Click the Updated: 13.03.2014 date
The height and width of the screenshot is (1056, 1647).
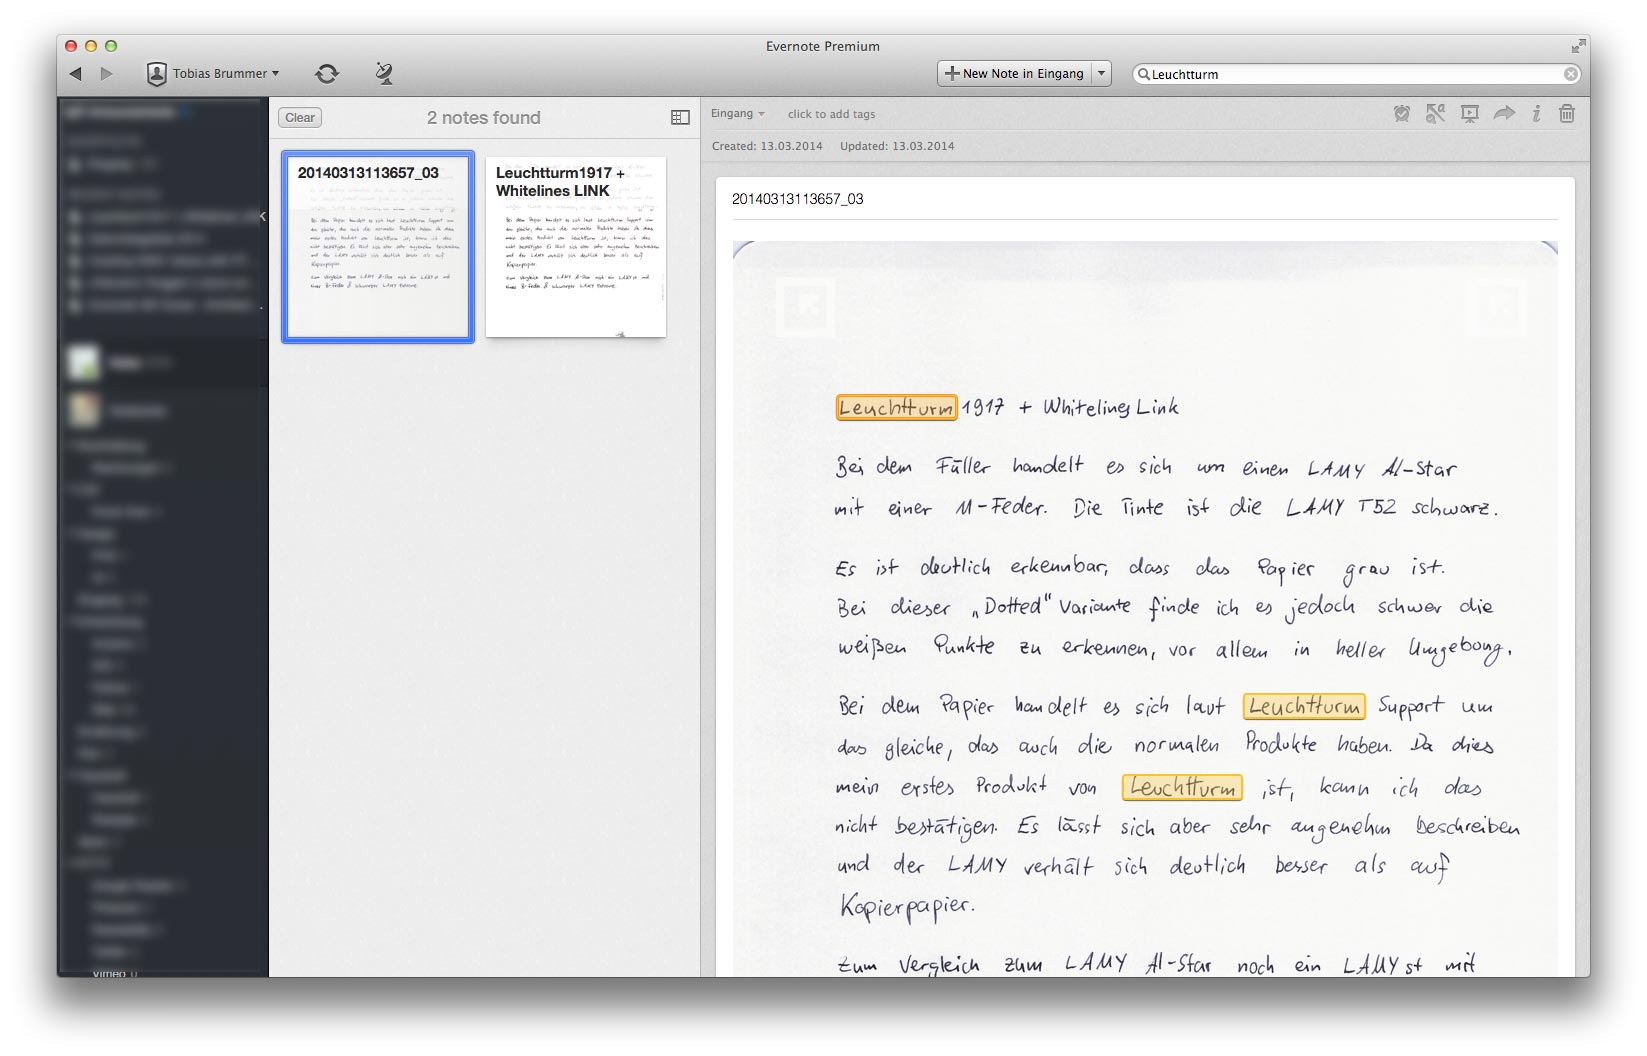[x=897, y=146]
